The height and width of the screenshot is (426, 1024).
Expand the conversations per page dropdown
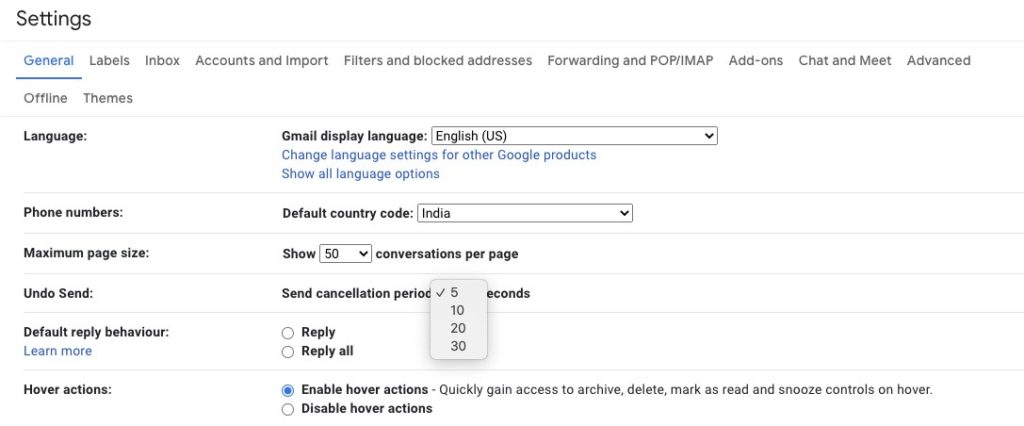tap(345, 254)
